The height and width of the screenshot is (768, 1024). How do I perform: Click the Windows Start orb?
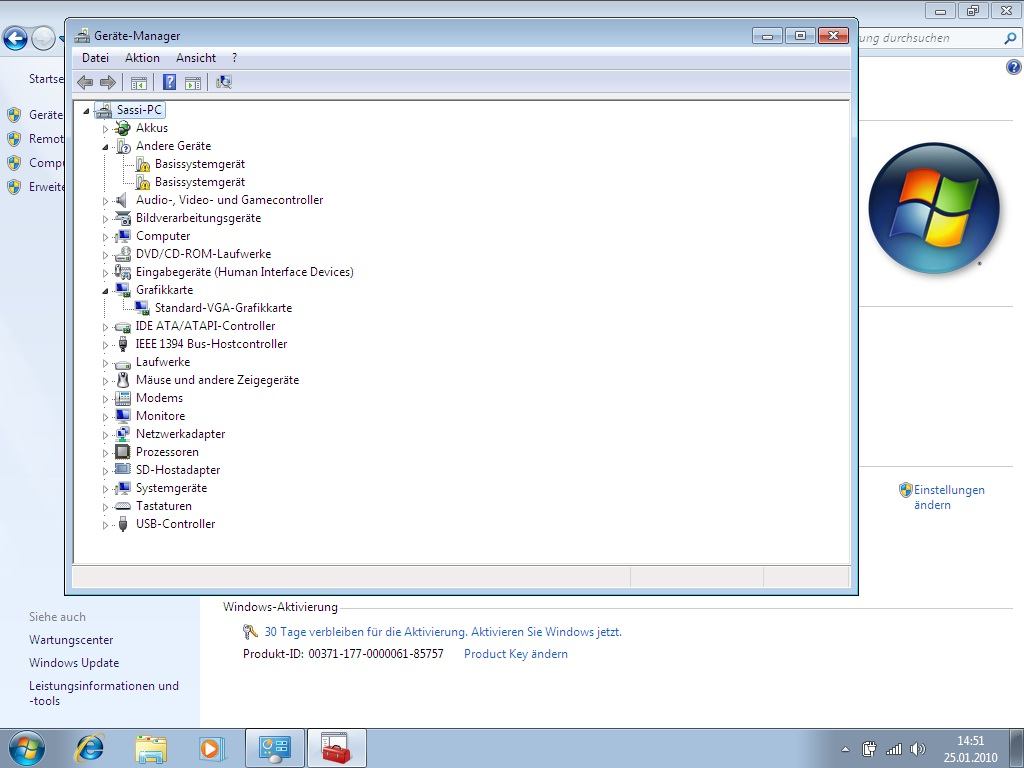coord(26,748)
